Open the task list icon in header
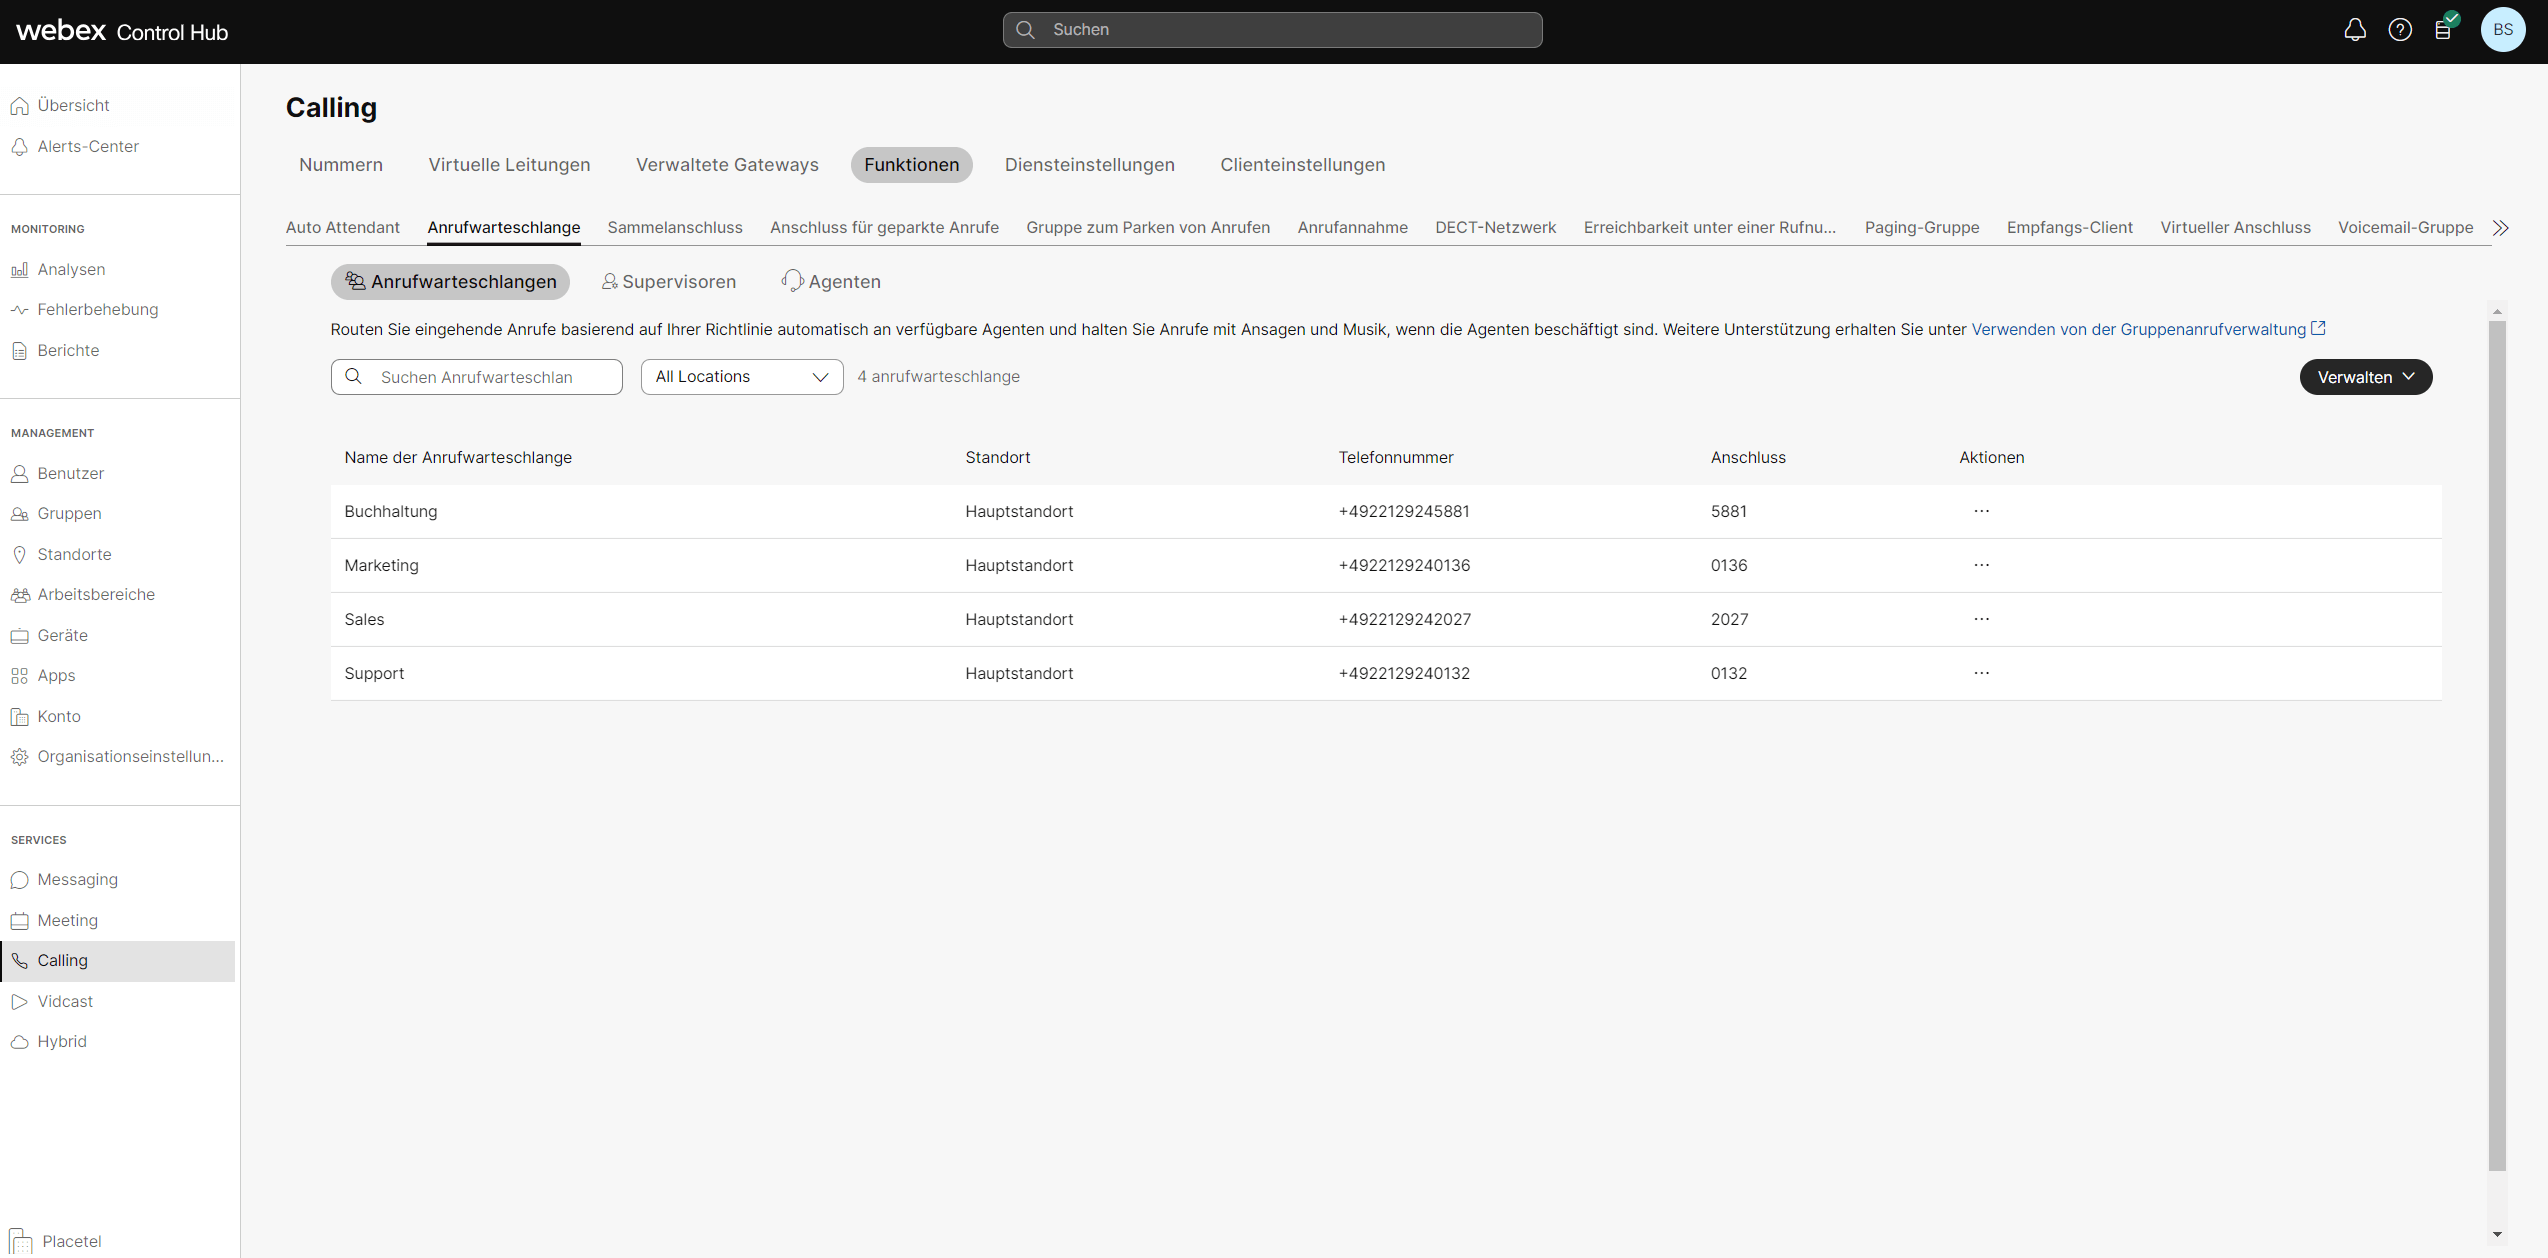The image size is (2548, 1258). coord(2443,30)
